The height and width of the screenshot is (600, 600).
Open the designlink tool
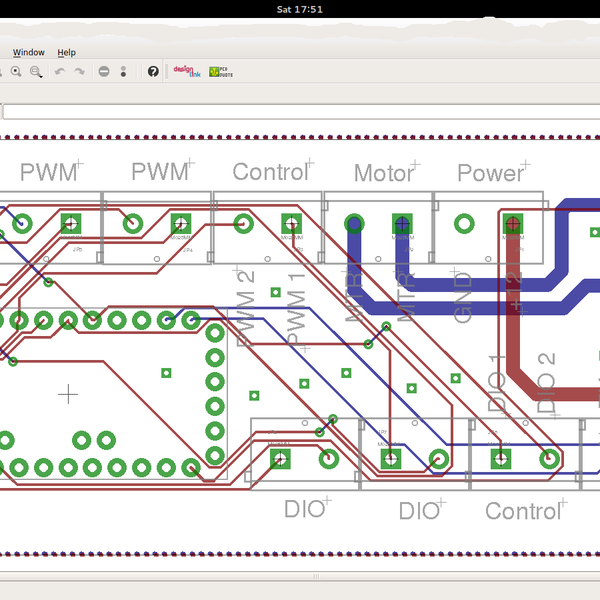(187, 72)
